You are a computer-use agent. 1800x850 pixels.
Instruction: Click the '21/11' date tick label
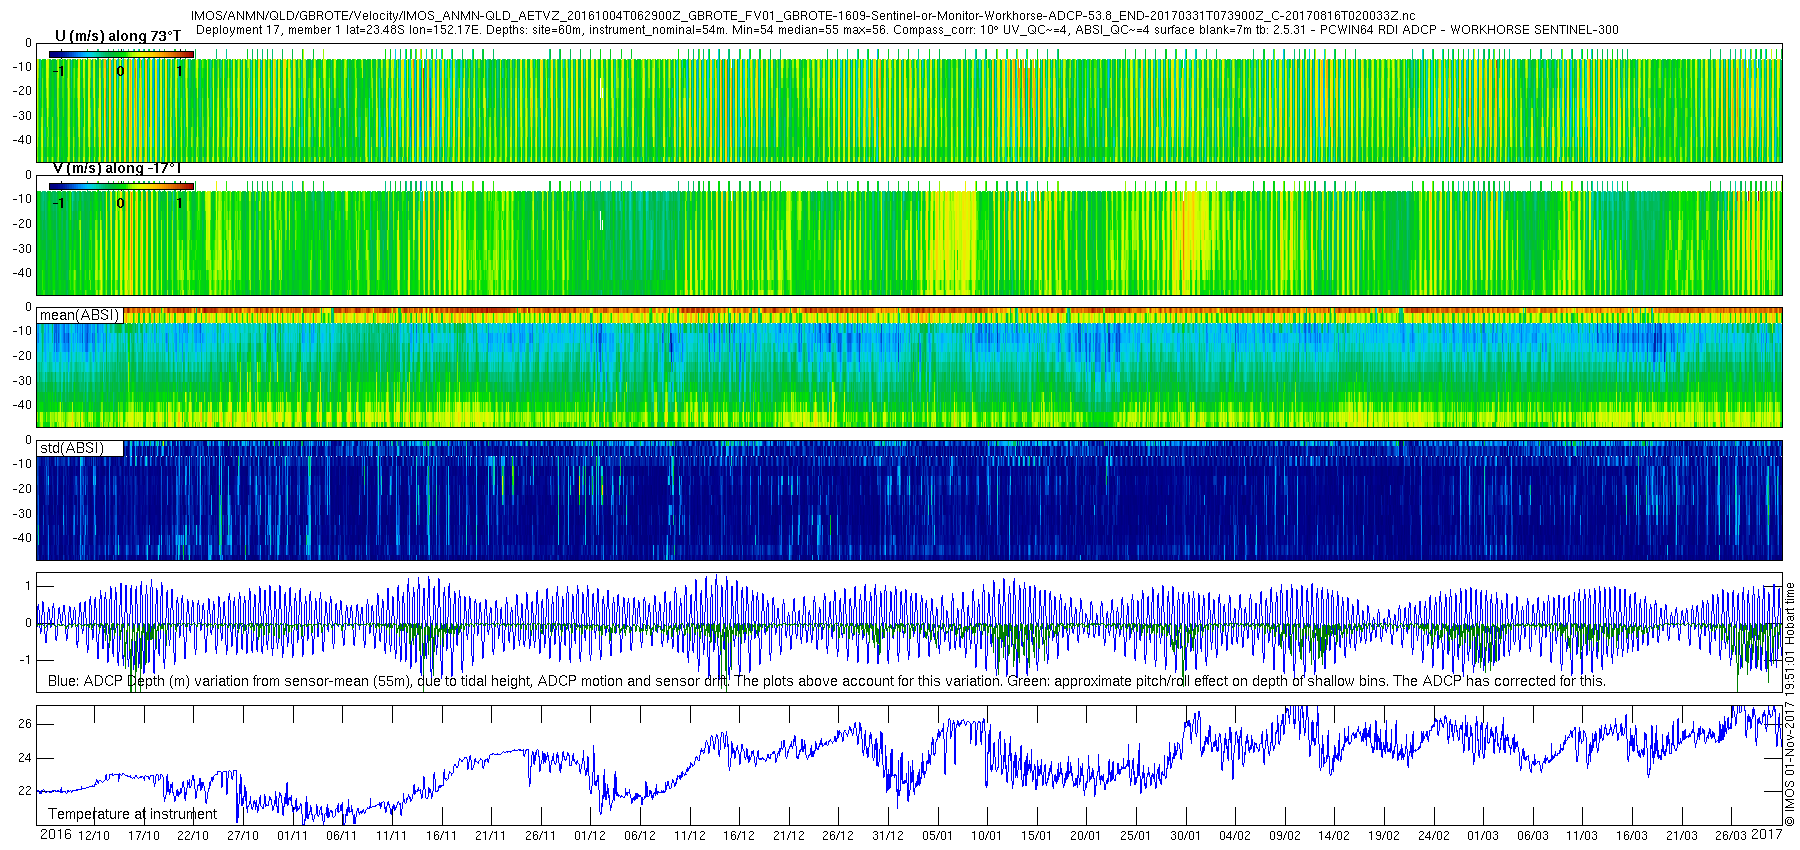pos(491,836)
